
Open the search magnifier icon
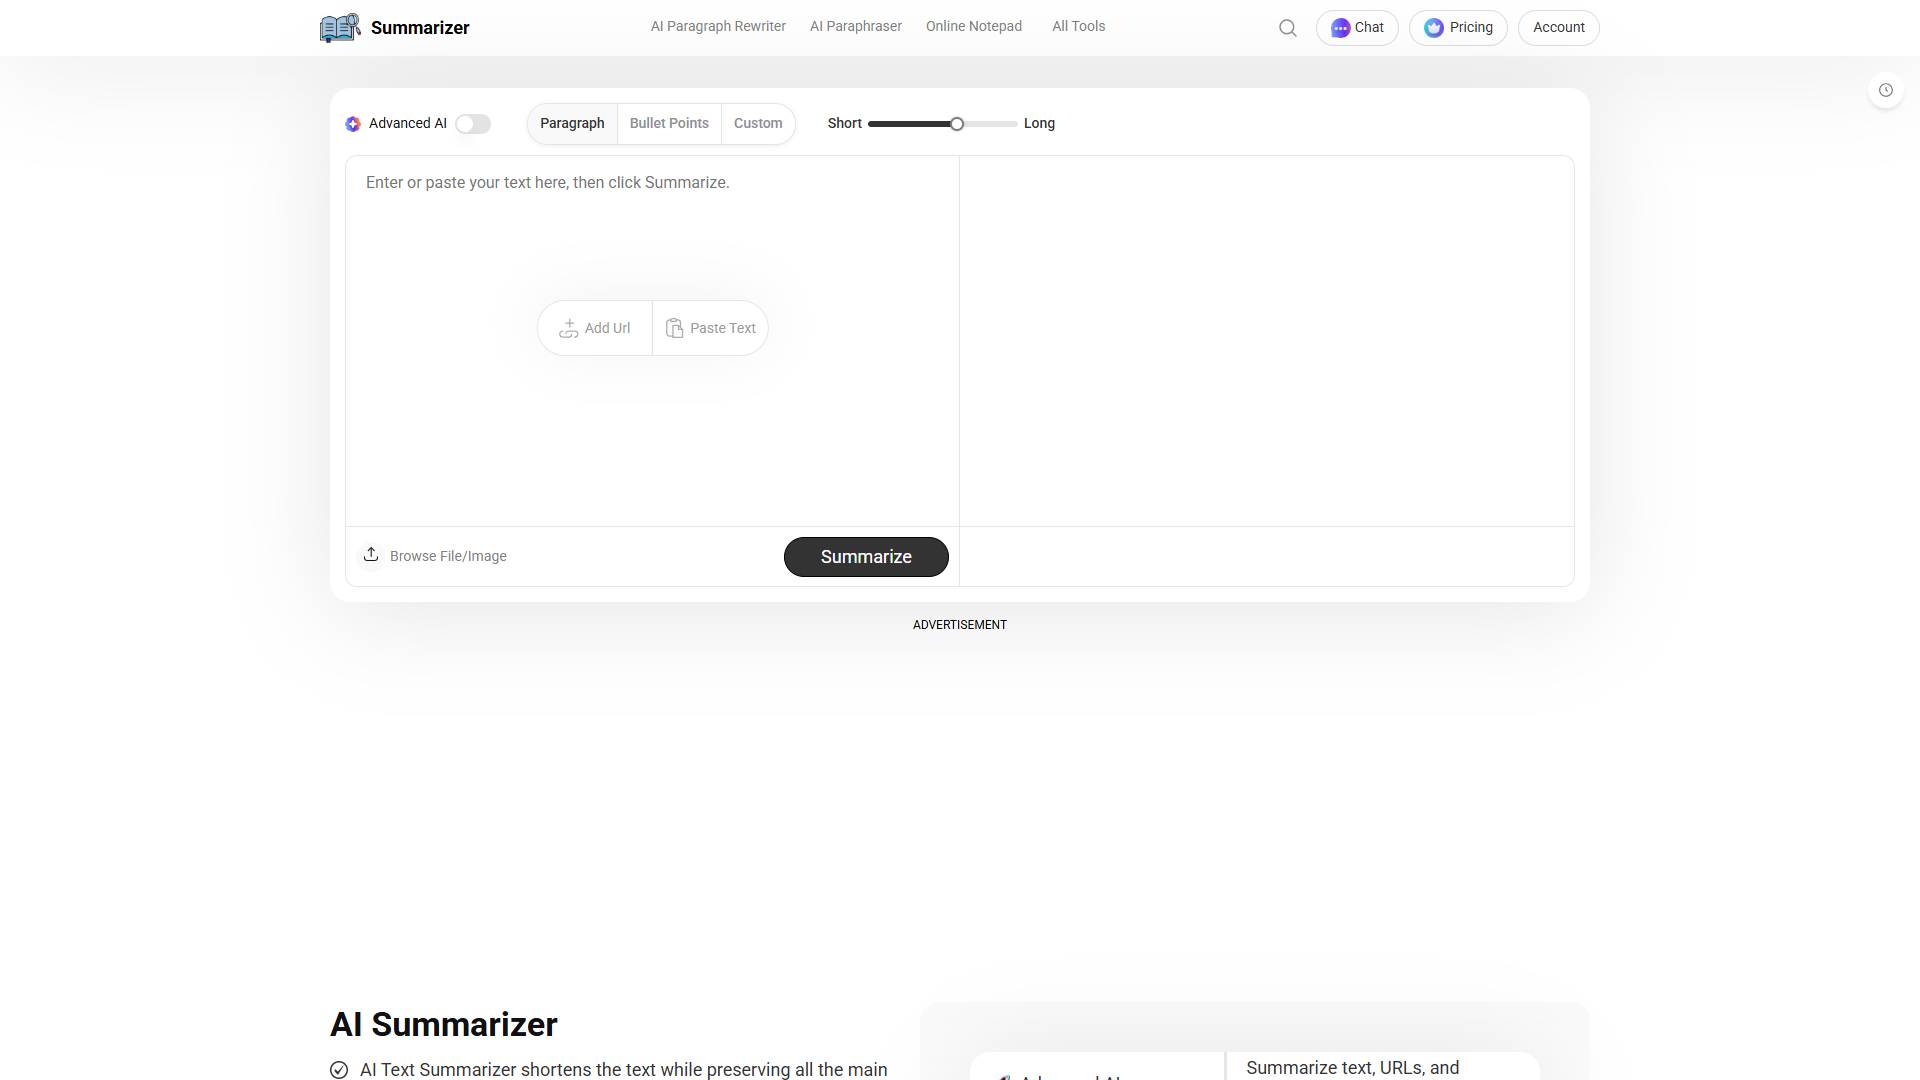point(1288,28)
